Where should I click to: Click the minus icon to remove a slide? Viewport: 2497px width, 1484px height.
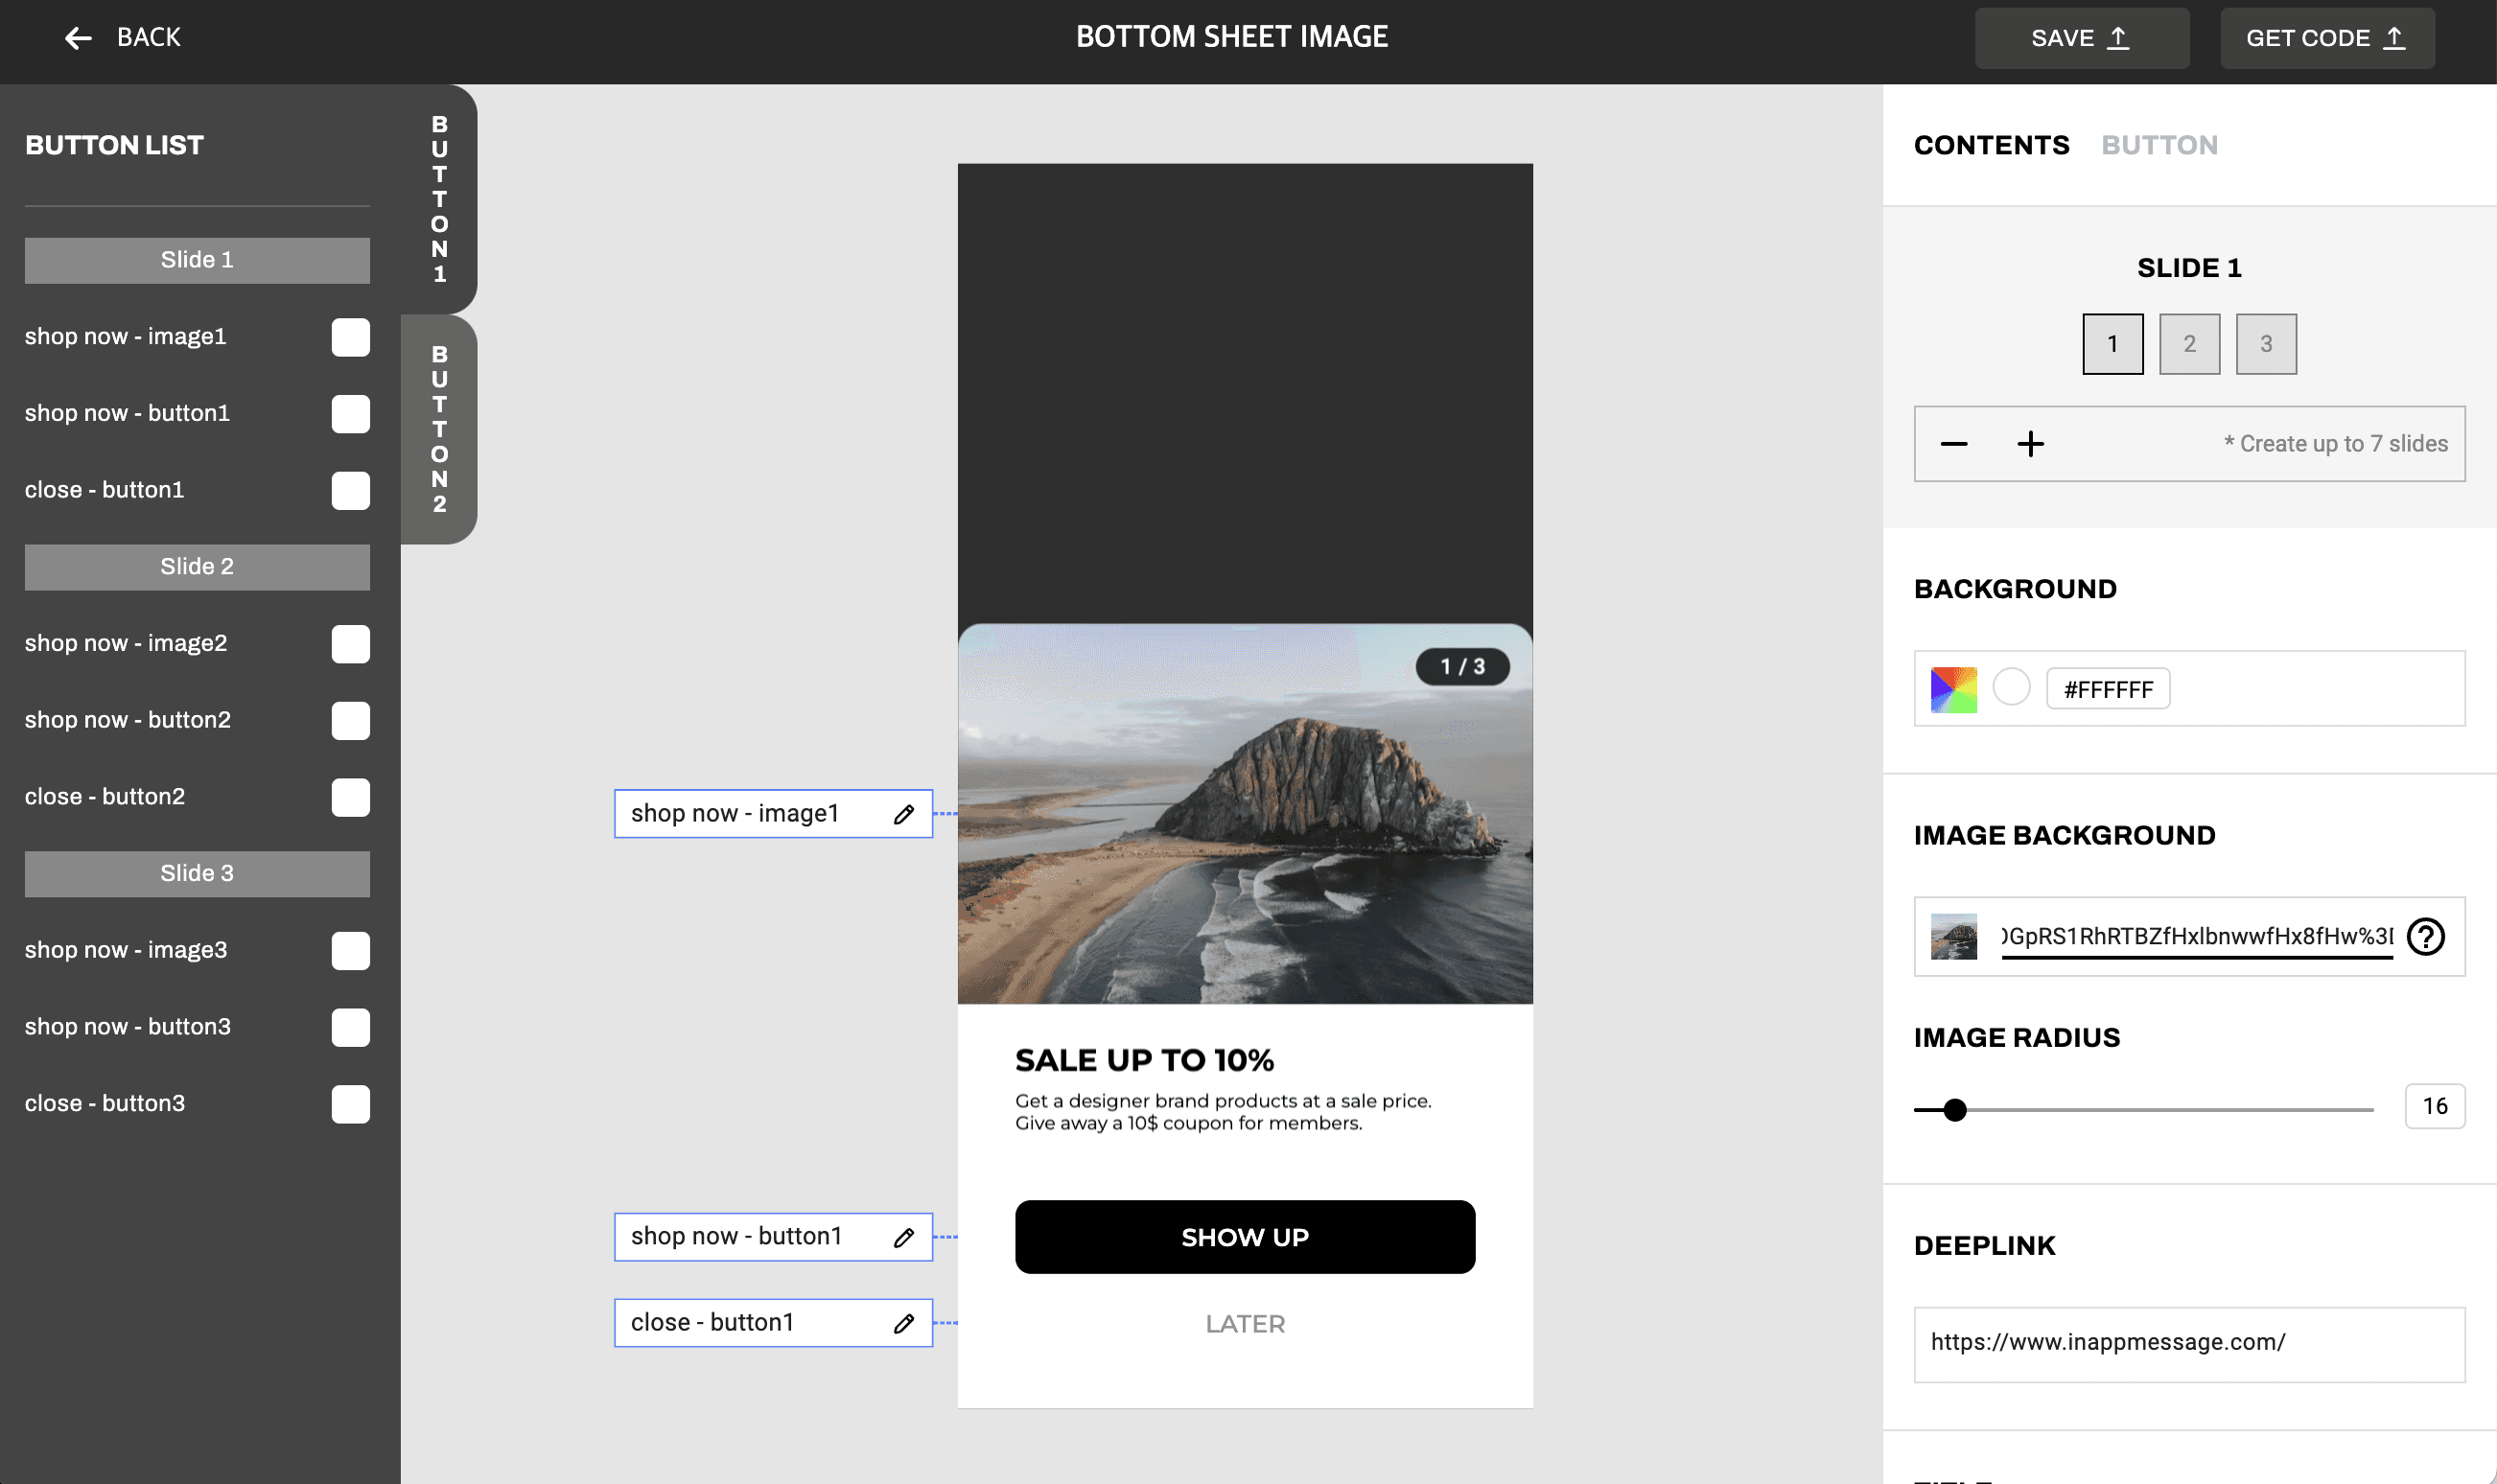coord(1954,443)
